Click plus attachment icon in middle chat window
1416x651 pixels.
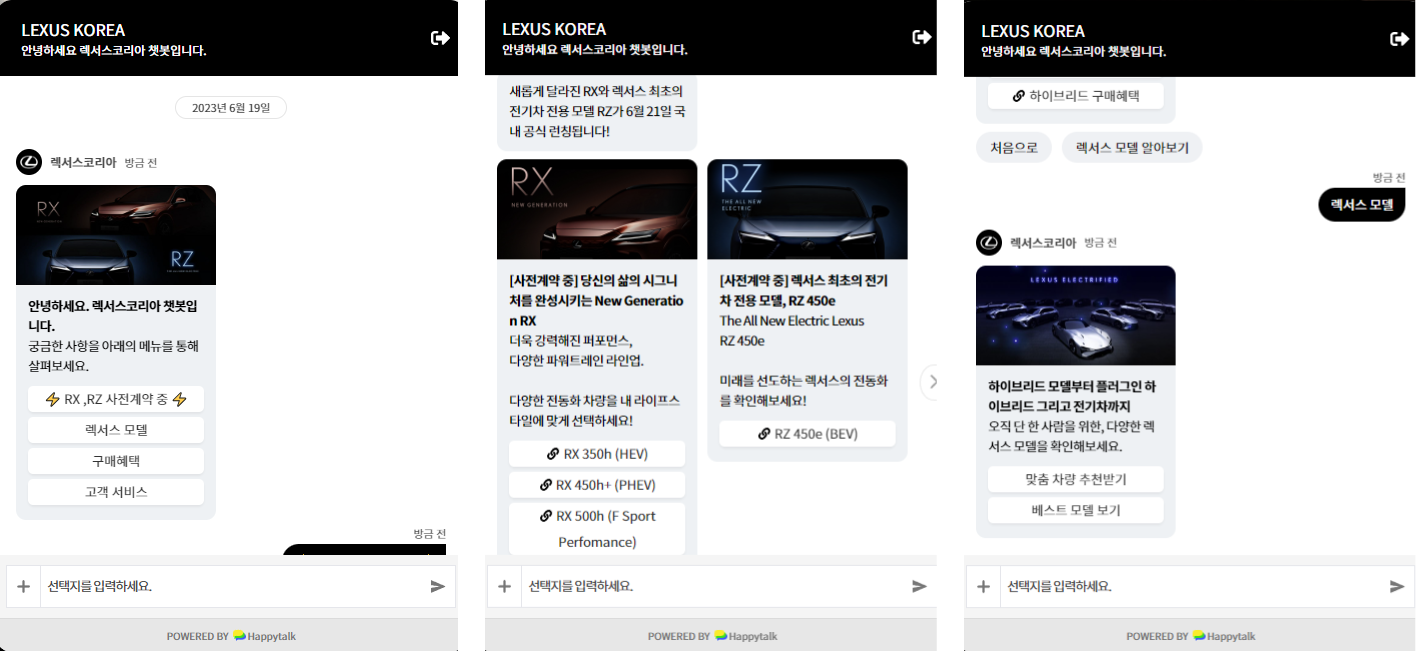pos(504,586)
